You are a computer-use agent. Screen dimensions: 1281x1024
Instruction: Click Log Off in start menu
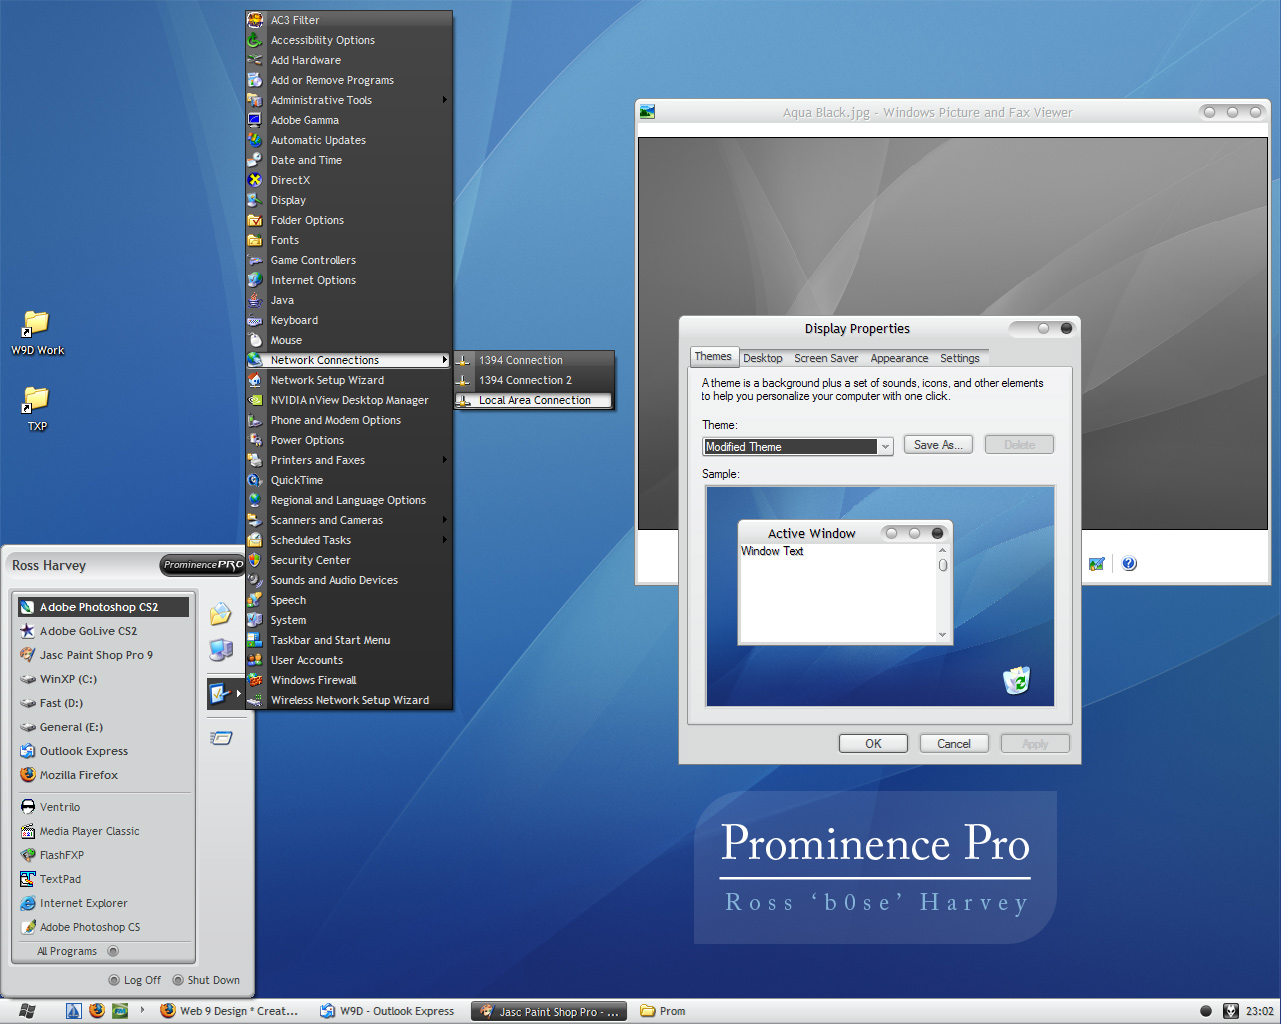click(x=135, y=980)
